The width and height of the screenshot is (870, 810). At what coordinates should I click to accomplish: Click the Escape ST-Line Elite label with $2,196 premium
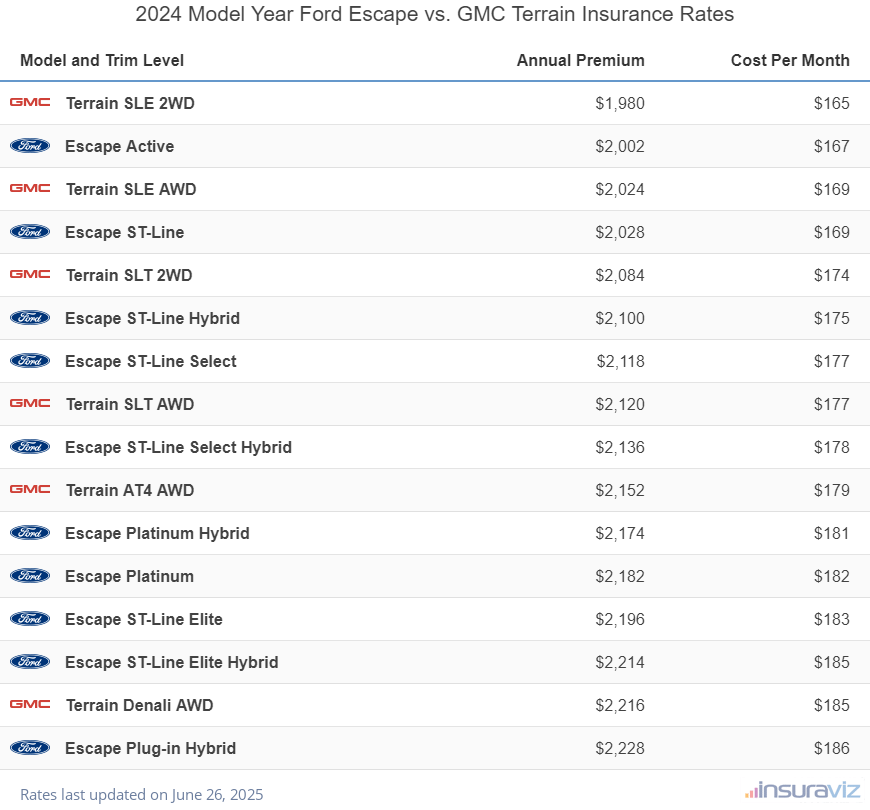144,619
